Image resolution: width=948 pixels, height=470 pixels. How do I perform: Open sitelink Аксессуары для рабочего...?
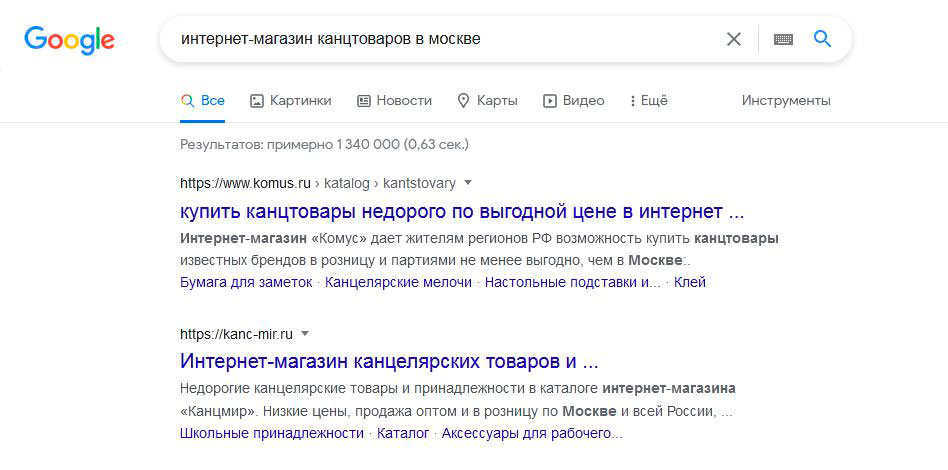tap(532, 433)
